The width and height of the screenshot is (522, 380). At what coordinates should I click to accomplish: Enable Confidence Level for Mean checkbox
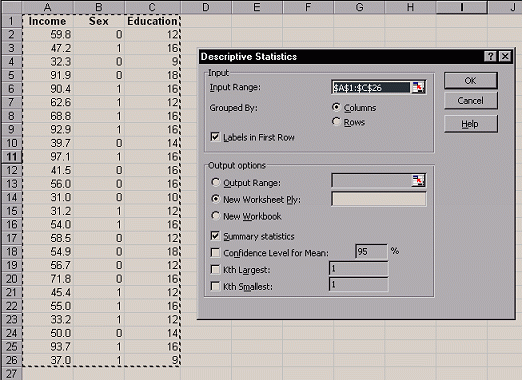click(215, 253)
